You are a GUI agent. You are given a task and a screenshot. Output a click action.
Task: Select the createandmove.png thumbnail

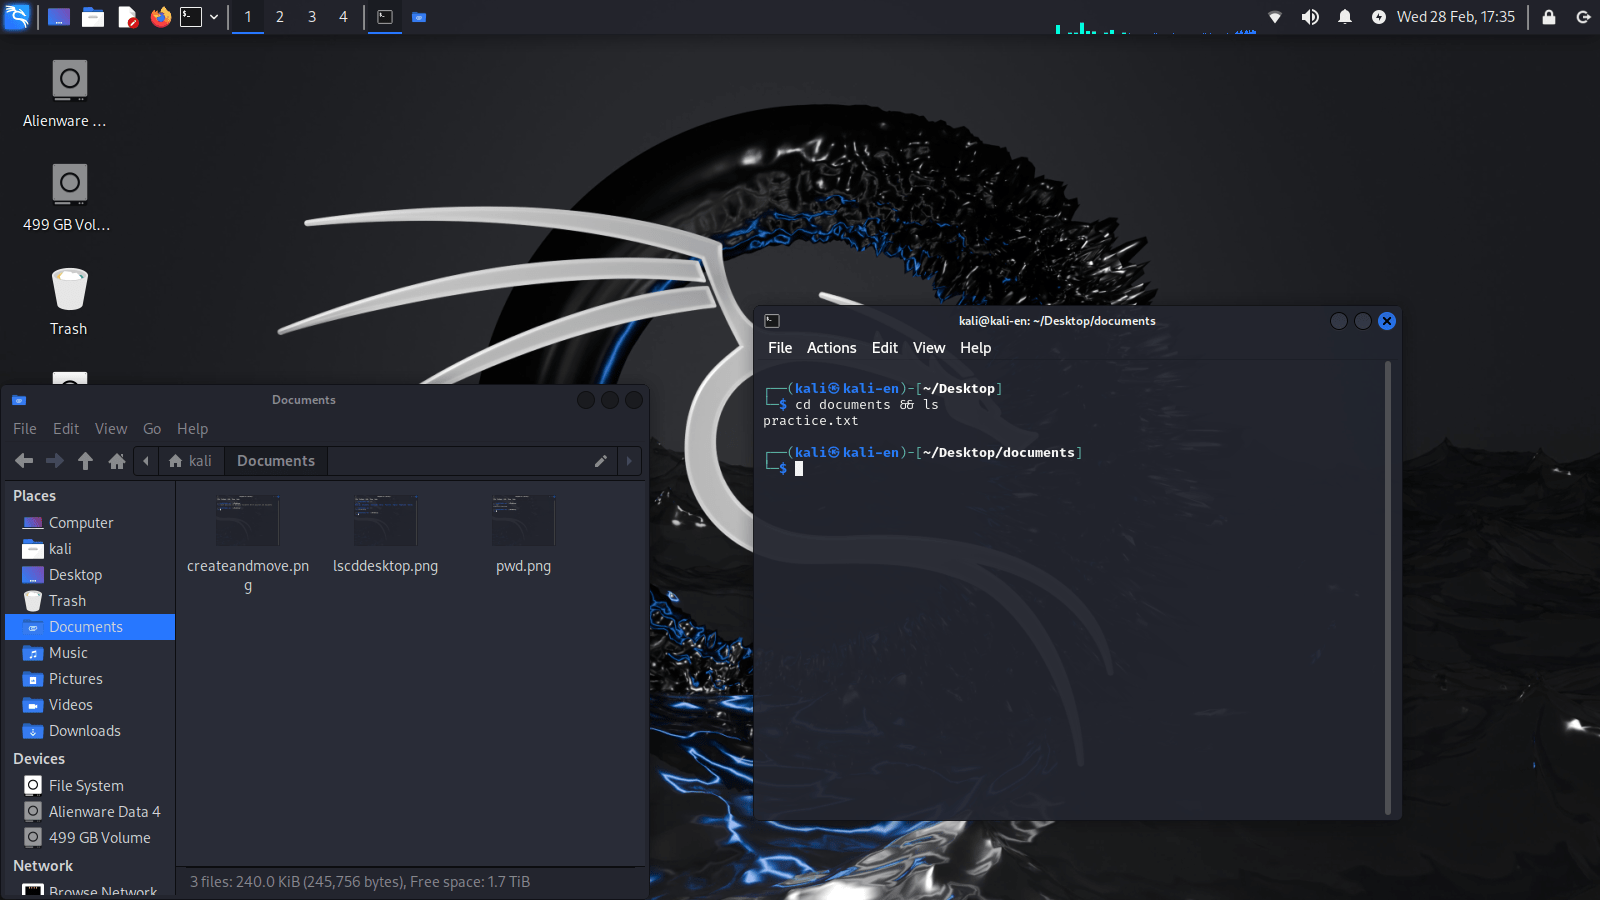[x=247, y=520]
